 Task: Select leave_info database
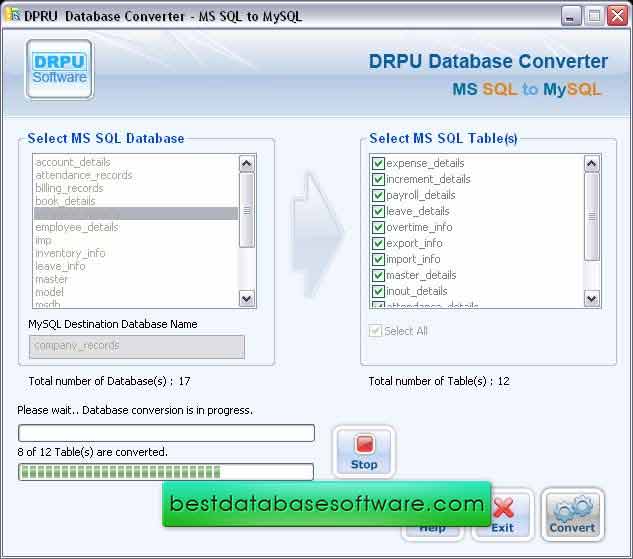tap(135, 266)
